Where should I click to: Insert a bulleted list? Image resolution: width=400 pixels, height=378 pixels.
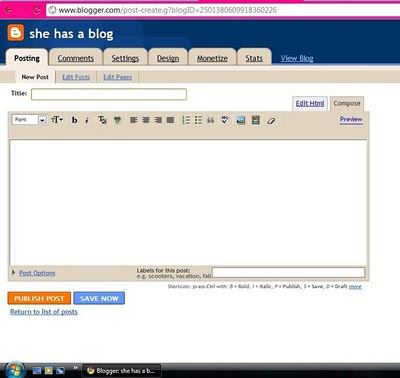(198, 120)
